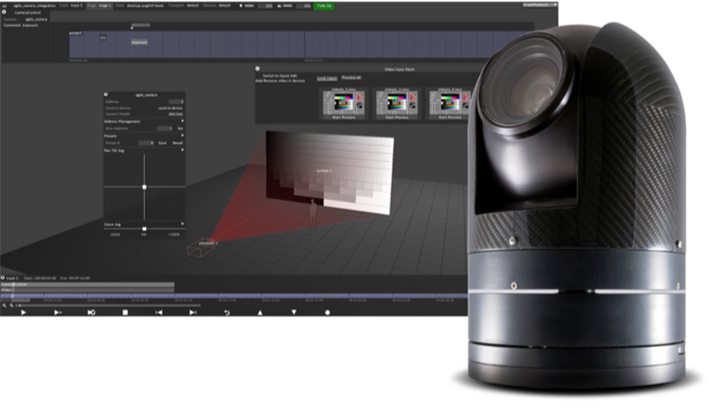Click the record circle icon
This screenshot has width=725, height=417.
tap(327, 313)
